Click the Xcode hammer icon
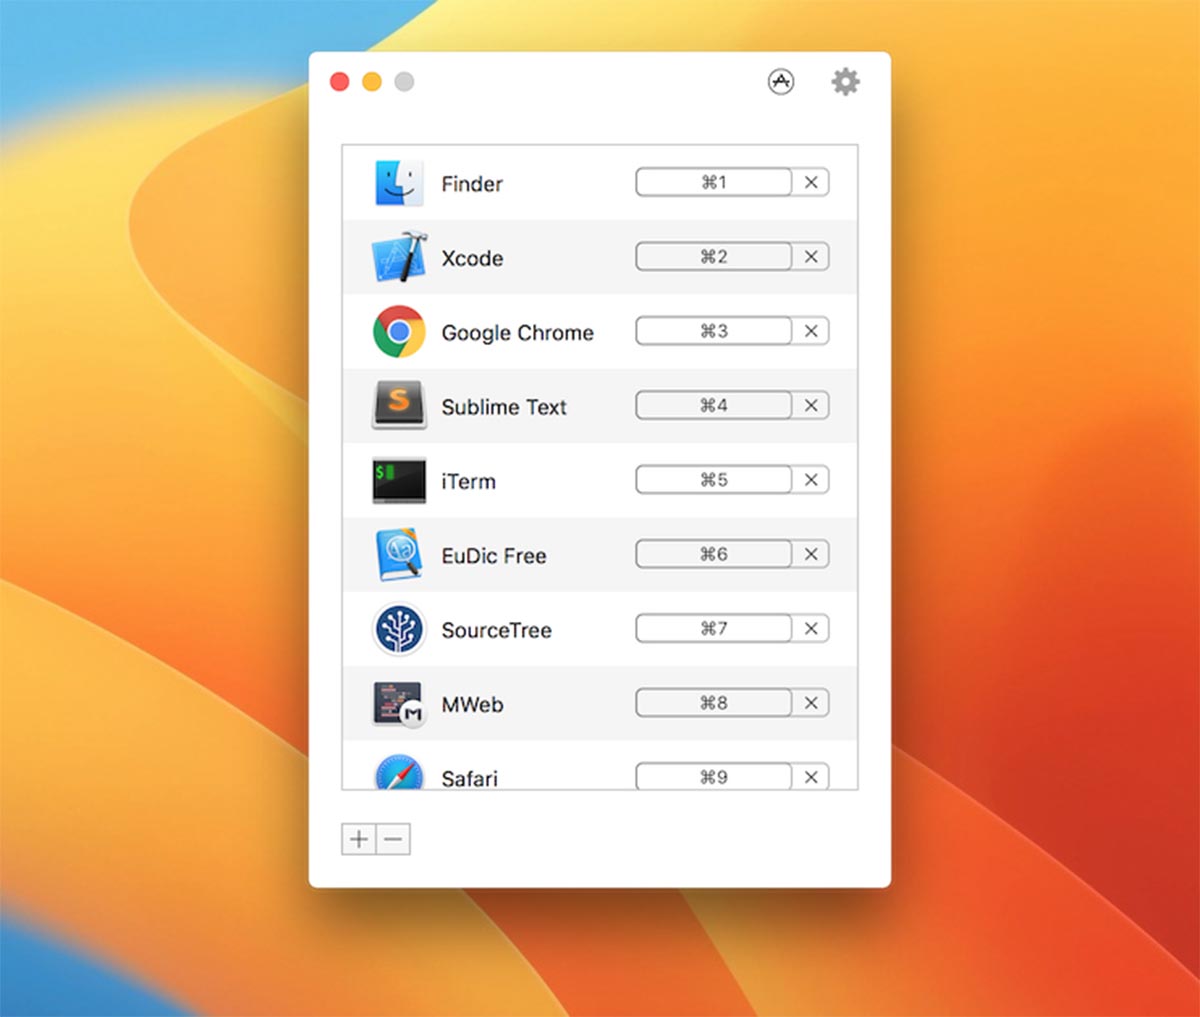The image size is (1200, 1017). (x=399, y=257)
